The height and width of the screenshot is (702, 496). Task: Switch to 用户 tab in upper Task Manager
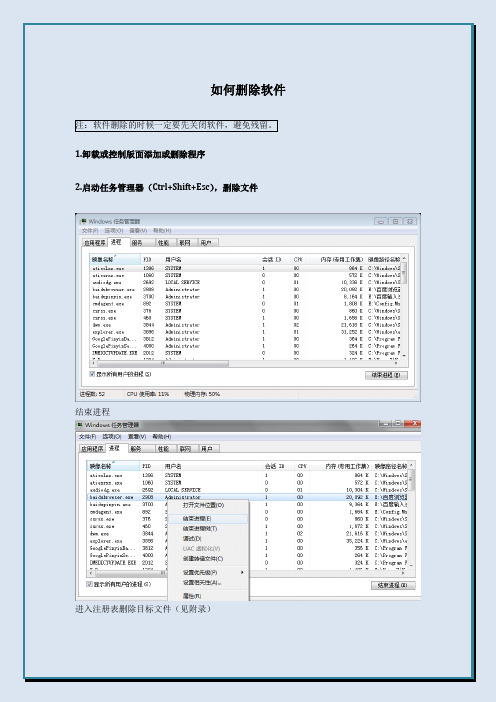(x=206, y=243)
